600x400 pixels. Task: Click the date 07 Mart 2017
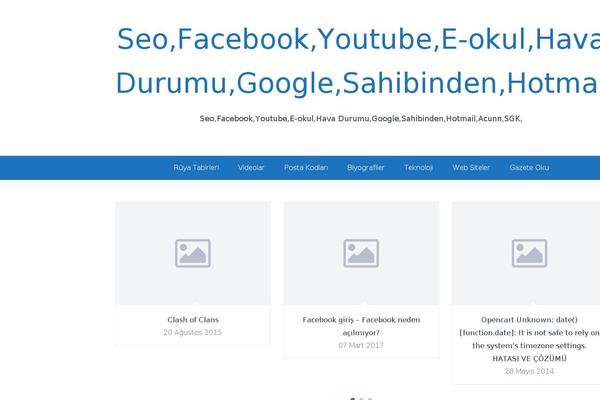pyautogui.click(x=361, y=345)
